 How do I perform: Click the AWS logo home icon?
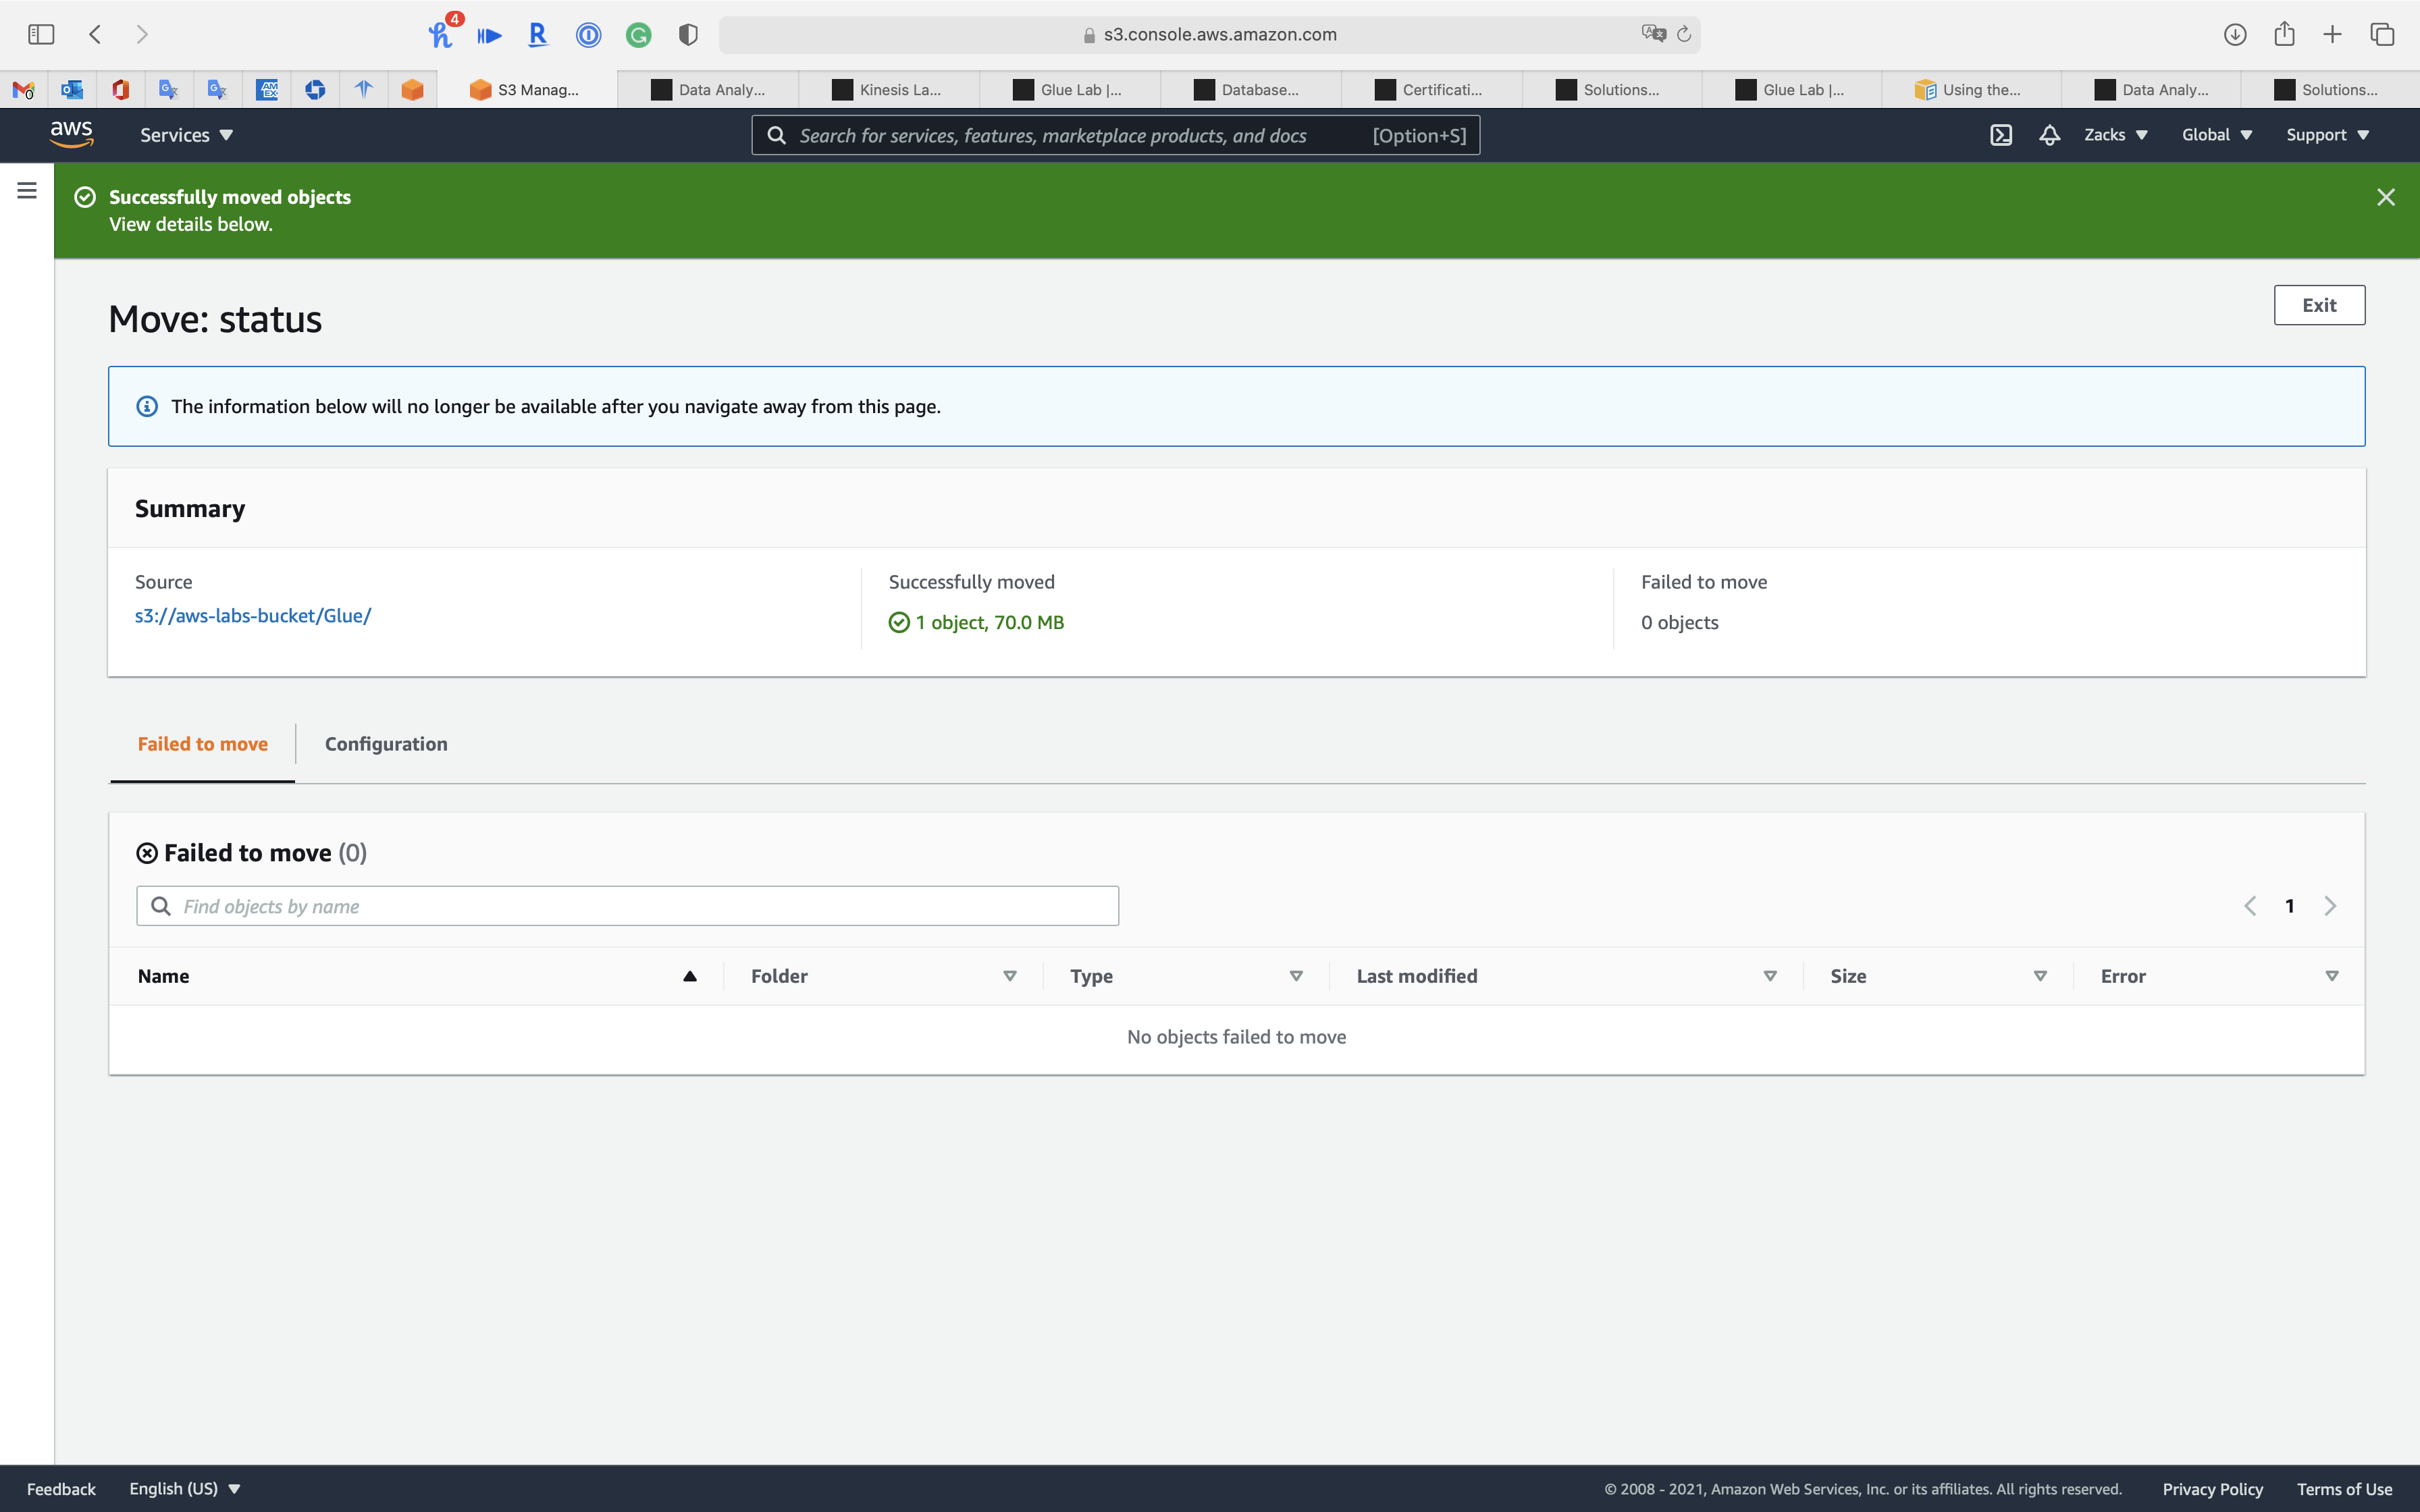[x=72, y=134]
